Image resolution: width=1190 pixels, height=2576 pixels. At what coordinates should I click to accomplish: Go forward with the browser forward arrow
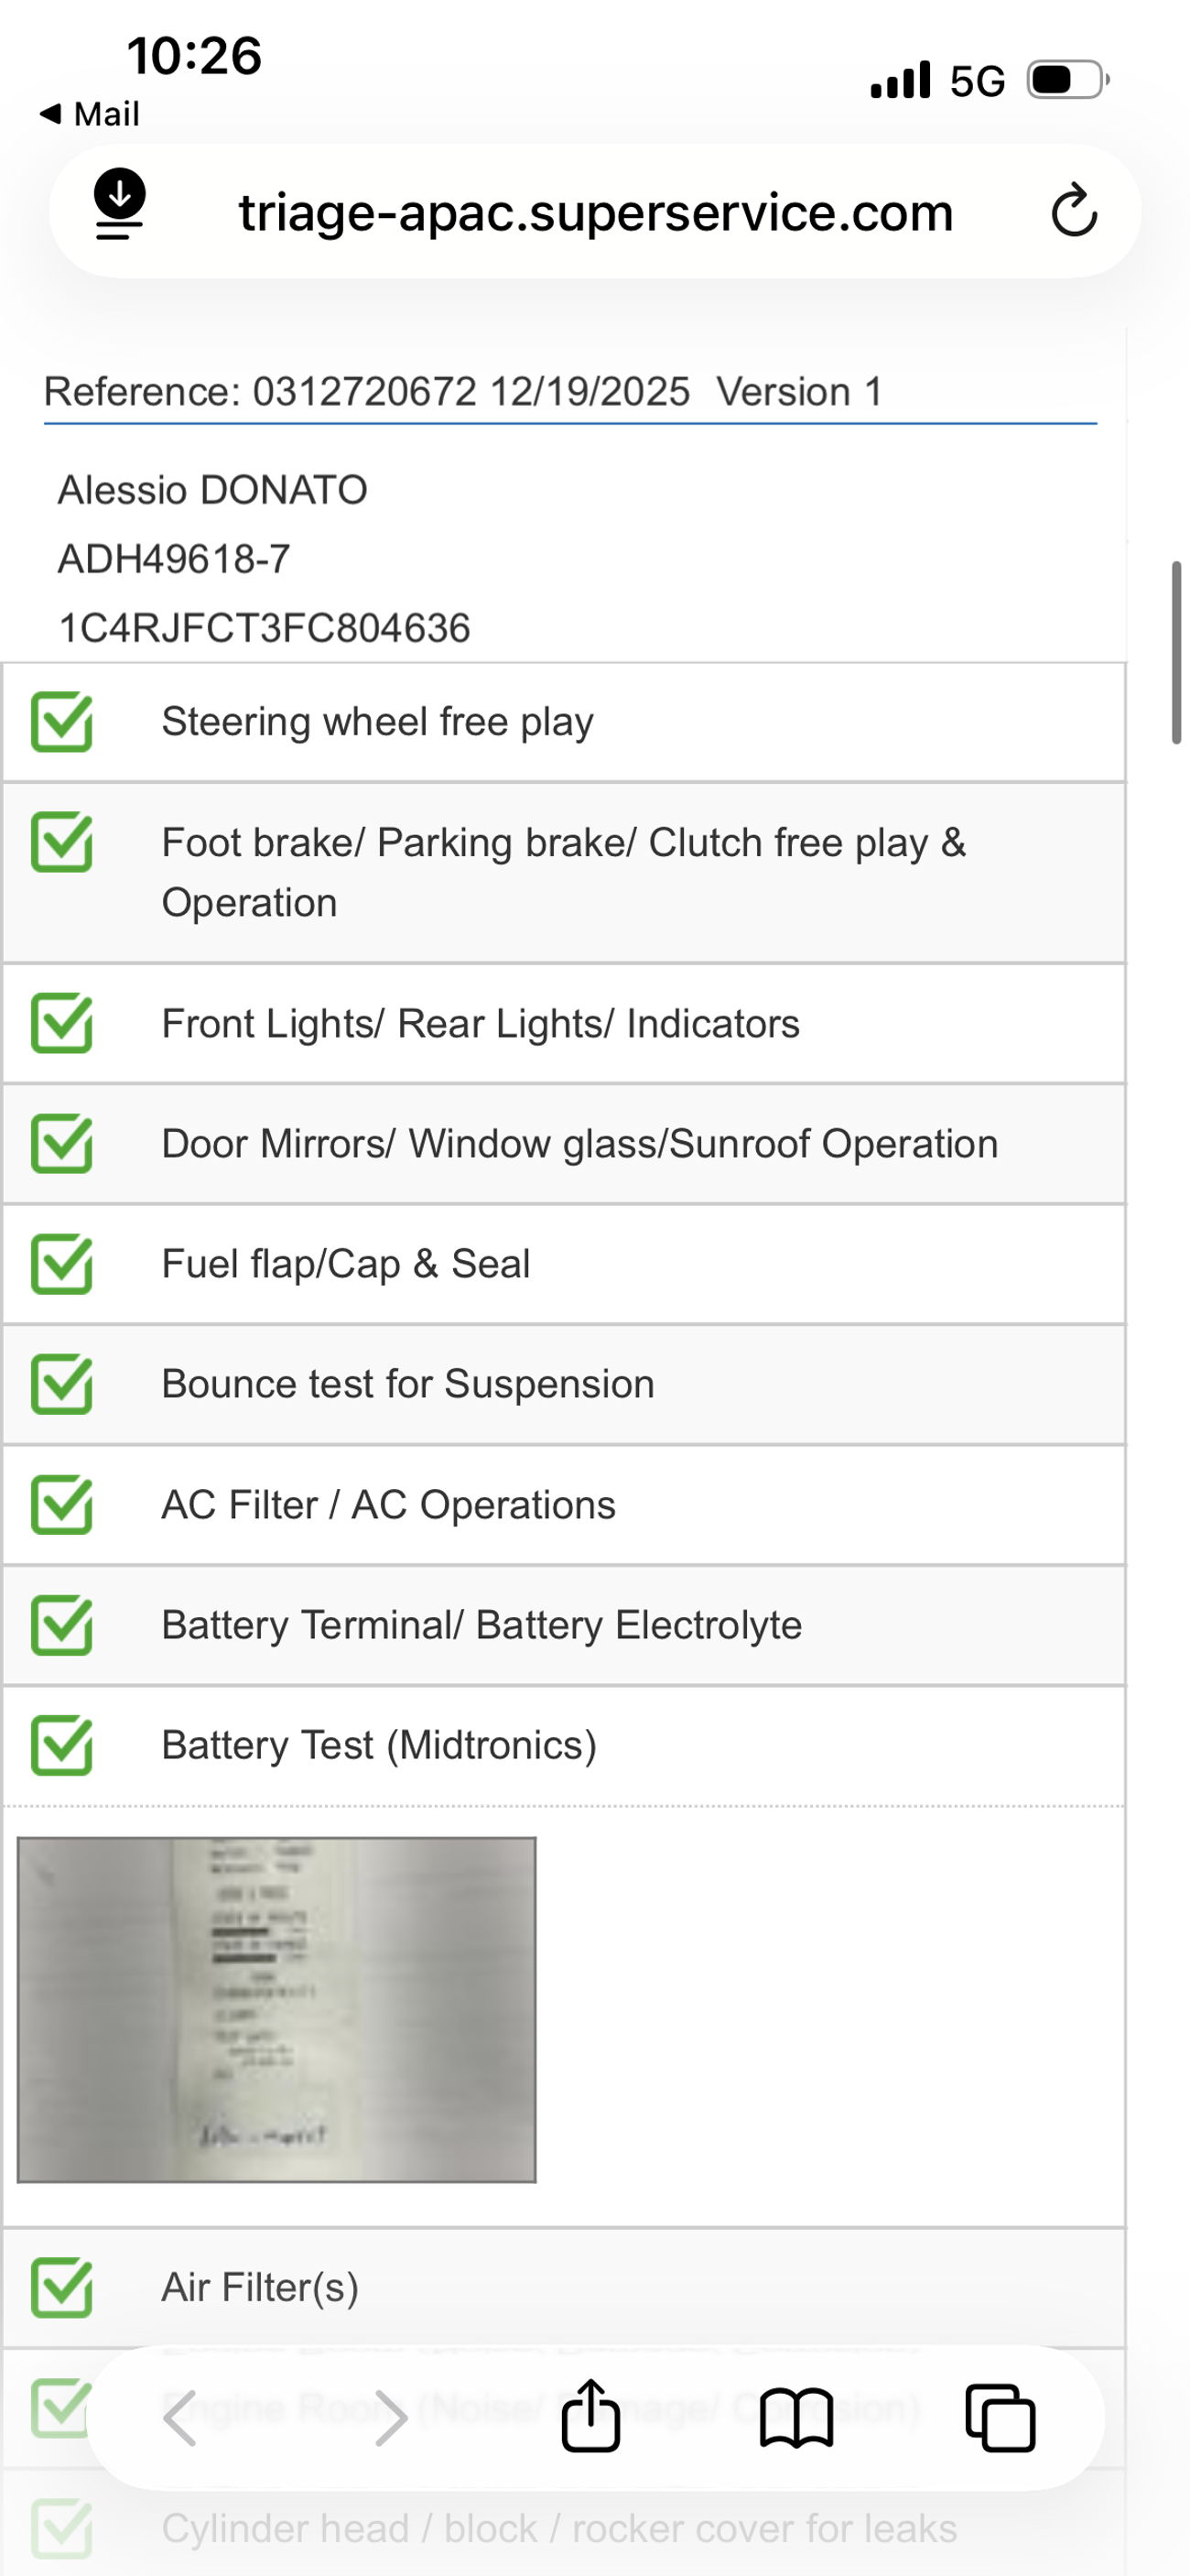point(389,2418)
